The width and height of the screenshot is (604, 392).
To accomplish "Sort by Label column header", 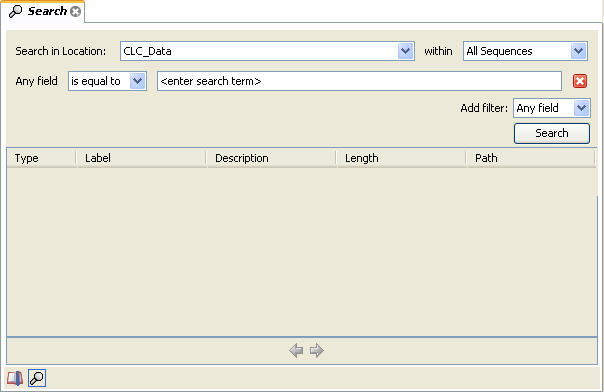I will (x=142, y=158).
